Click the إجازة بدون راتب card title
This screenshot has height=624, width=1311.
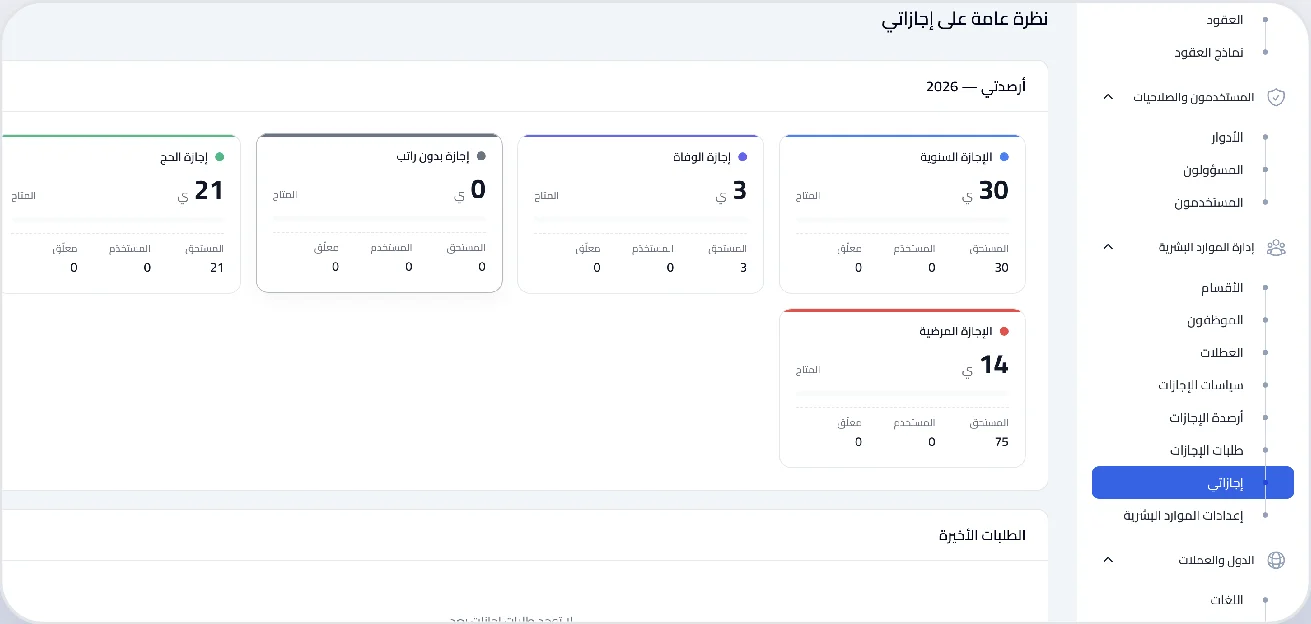(x=434, y=156)
